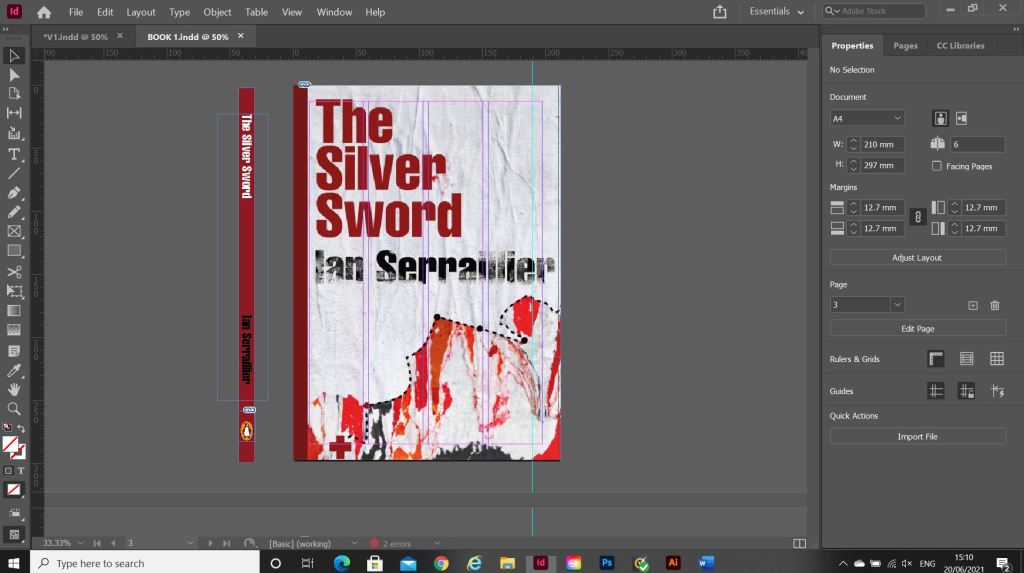1024x573 pixels.
Task: Set landscape page orientation
Action: pyautogui.click(x=961, y=118)
